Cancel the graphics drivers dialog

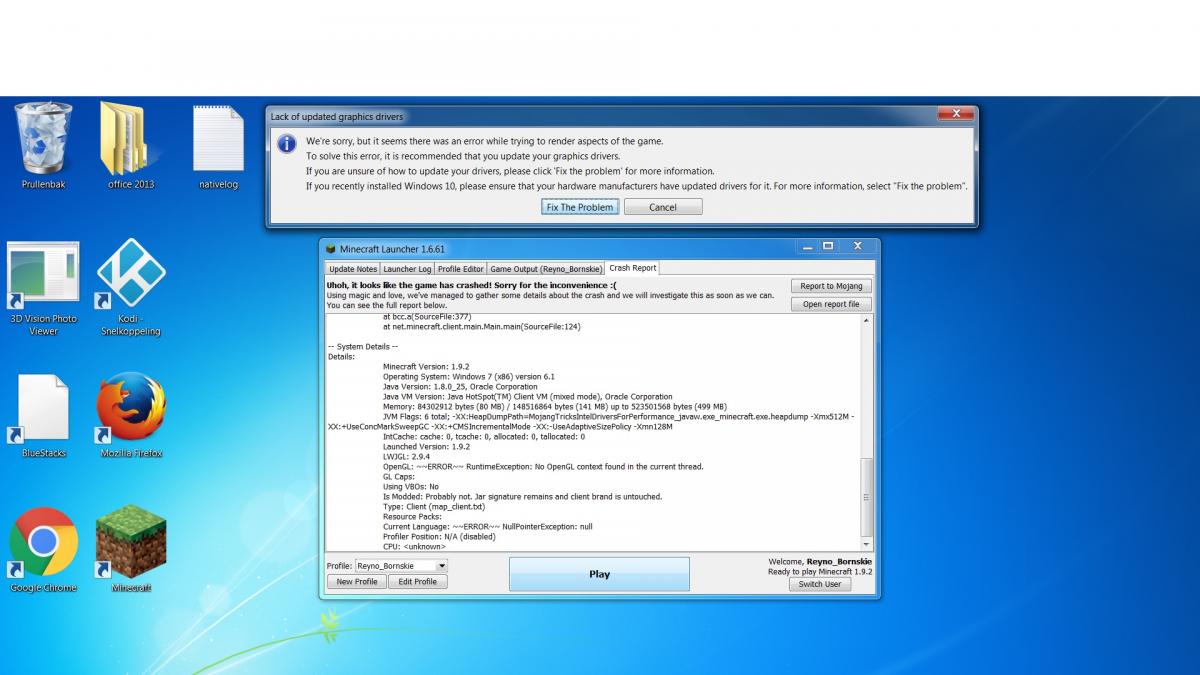(663, 207)
